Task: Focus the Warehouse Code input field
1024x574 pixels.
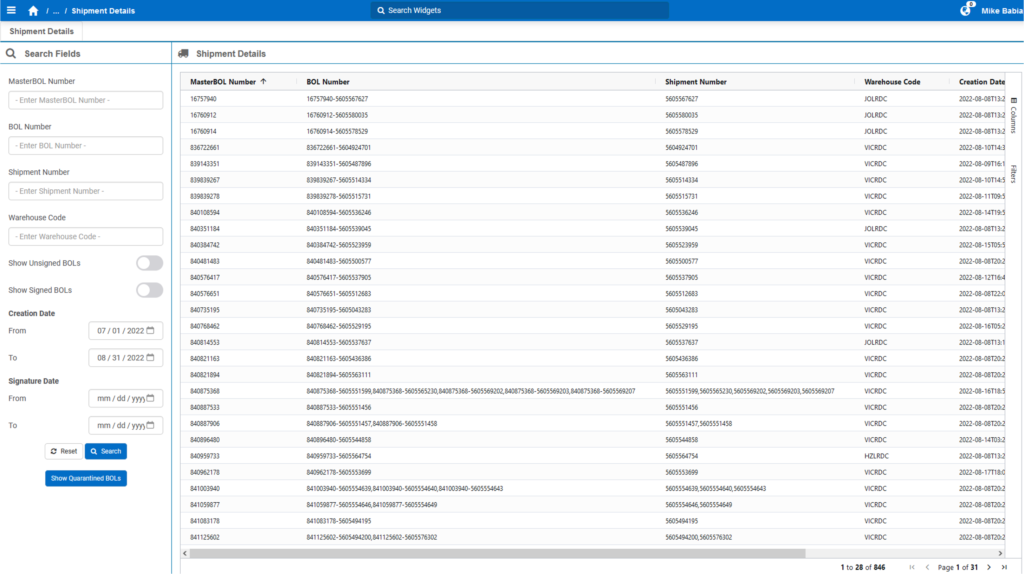Action: pos(86,236)
